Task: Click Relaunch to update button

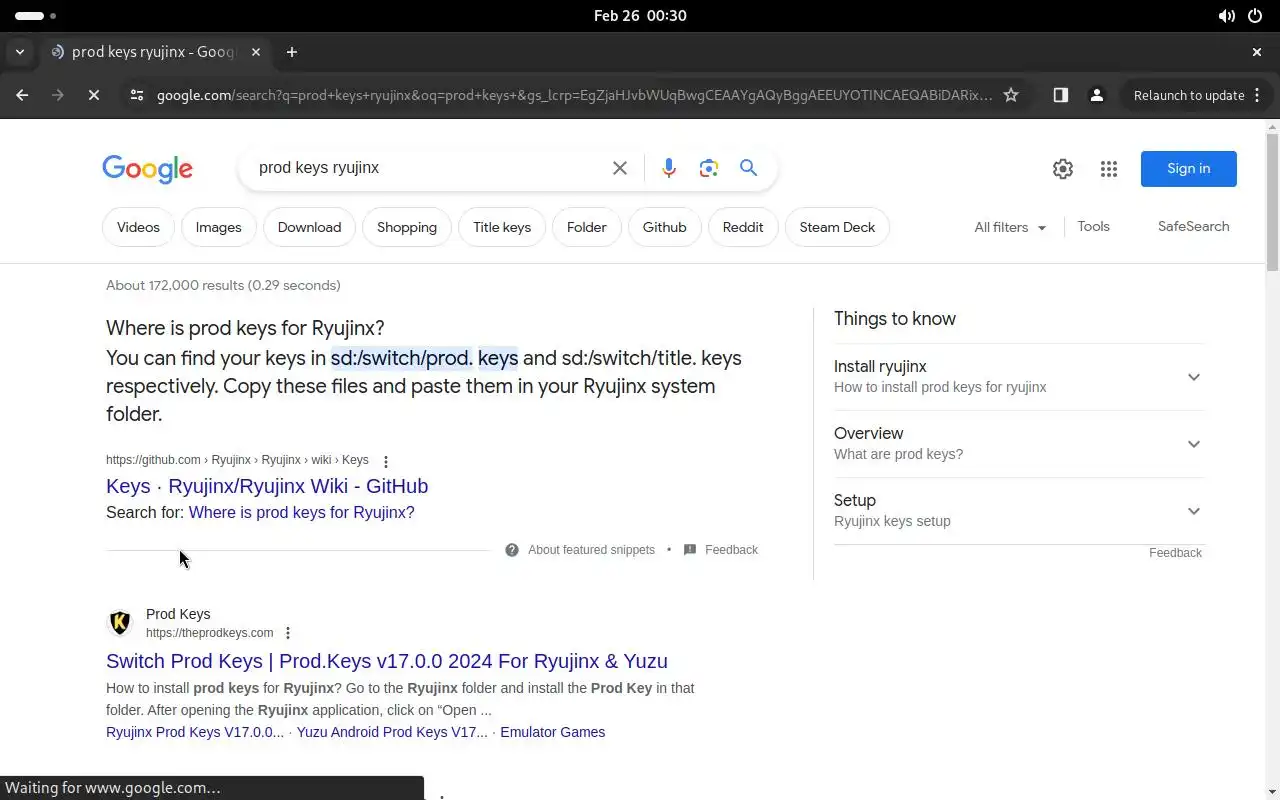Action: (x=1188, y=95)
